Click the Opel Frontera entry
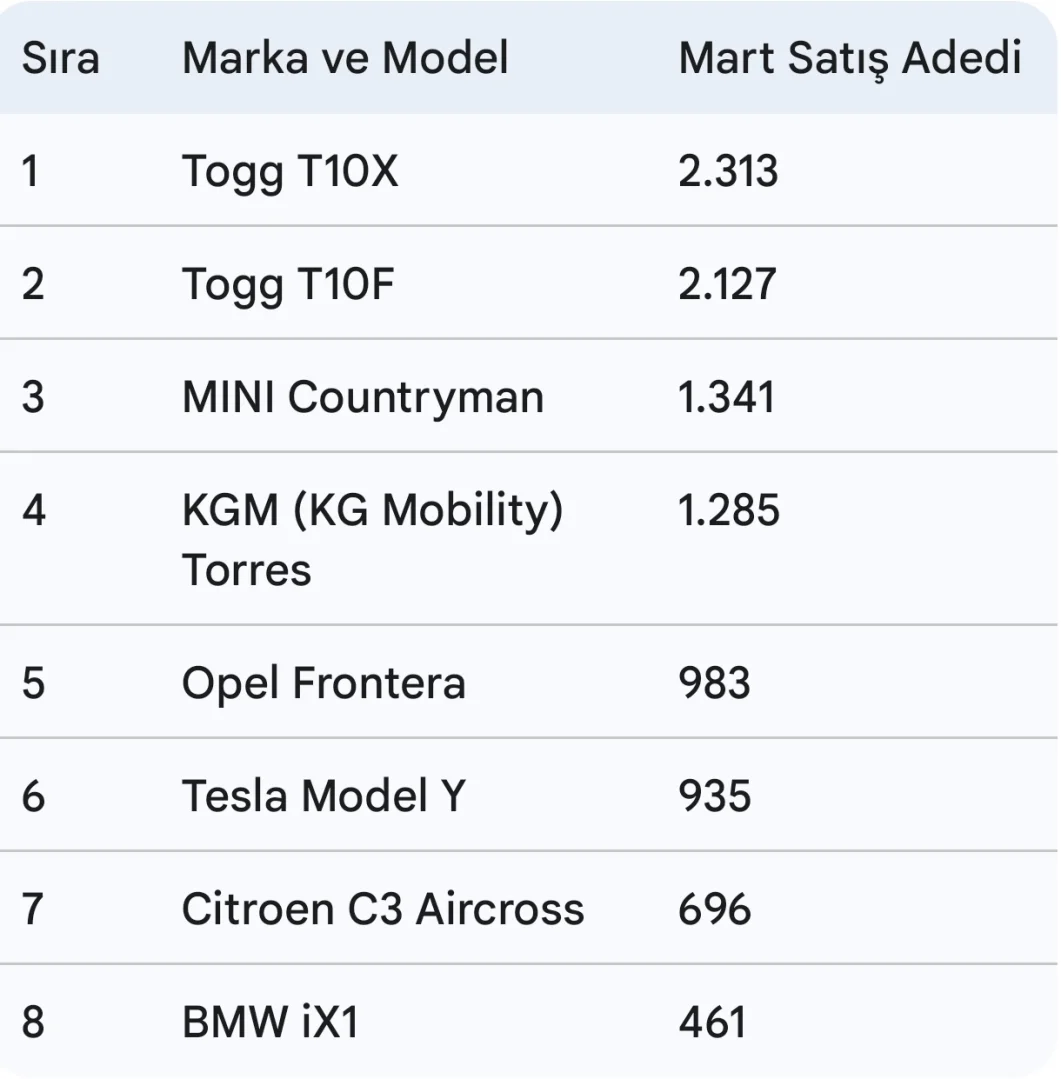Viewport: 1061px width, 1079px height. tap(323, 684)
